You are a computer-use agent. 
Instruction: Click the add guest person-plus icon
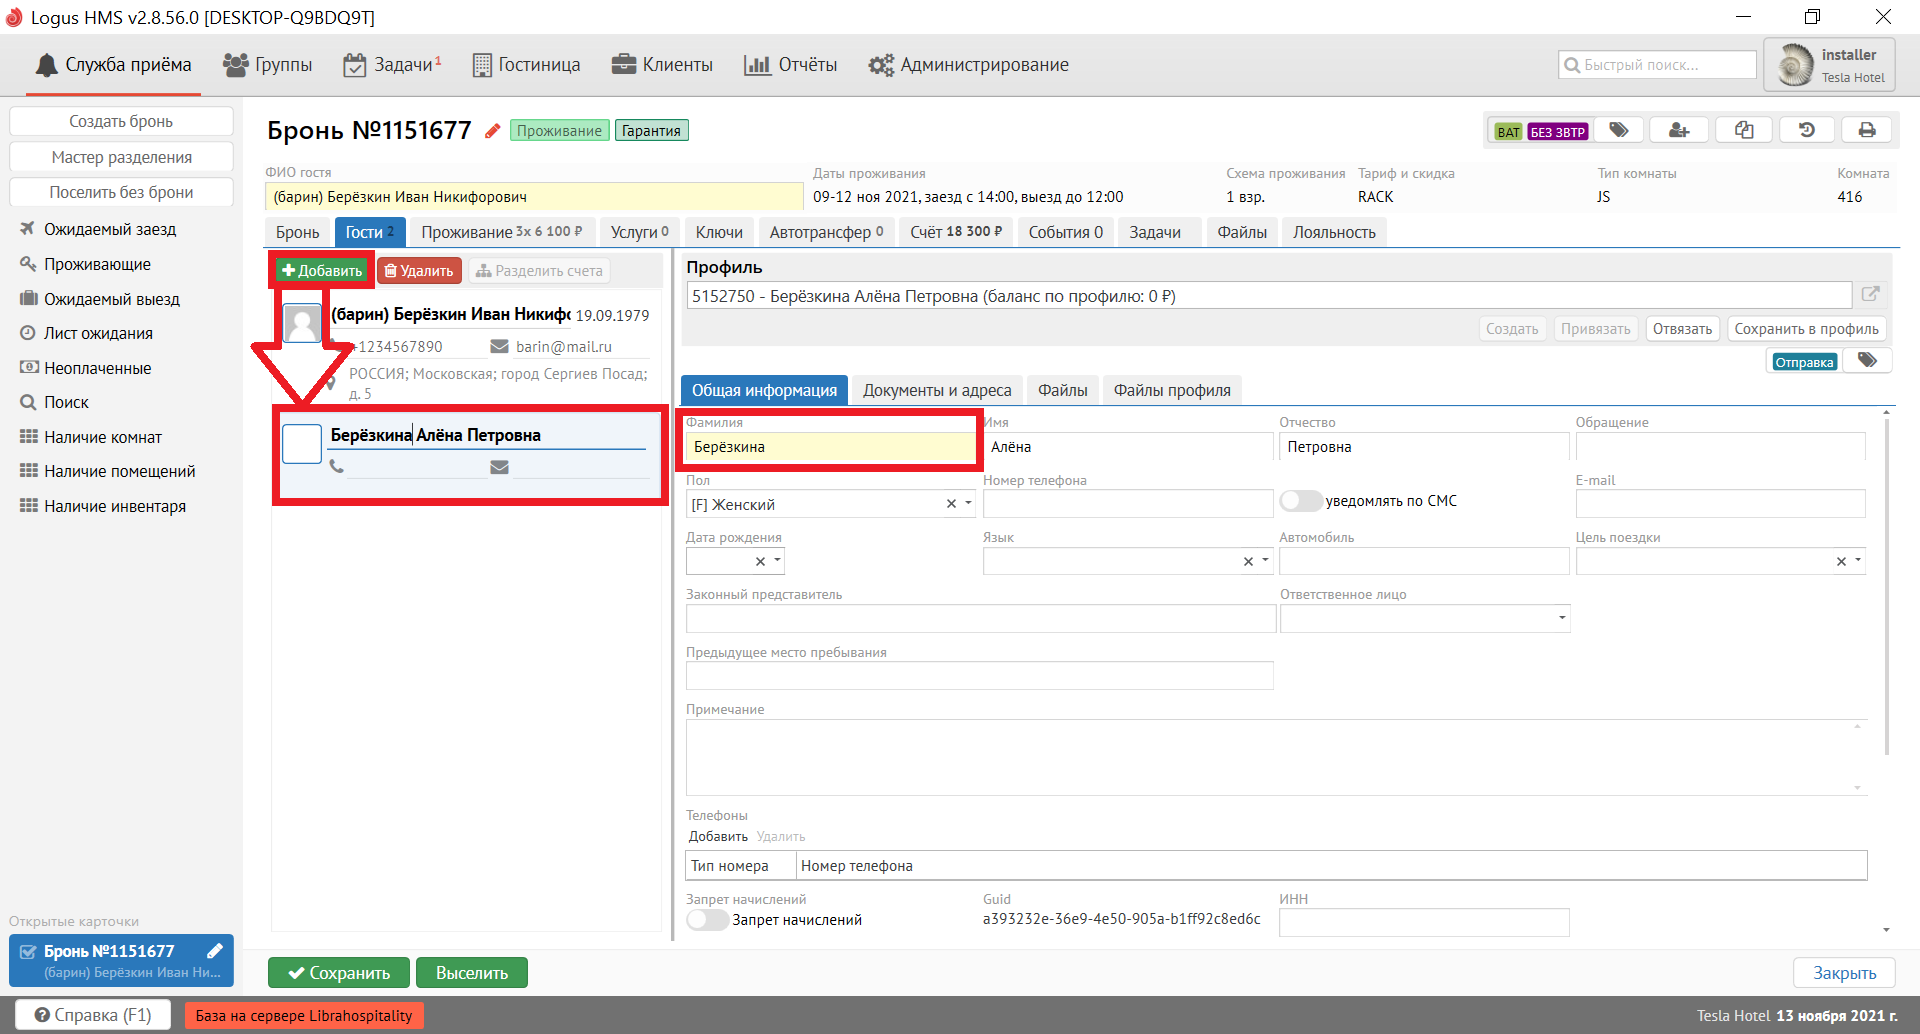[x=1679, y=130]
